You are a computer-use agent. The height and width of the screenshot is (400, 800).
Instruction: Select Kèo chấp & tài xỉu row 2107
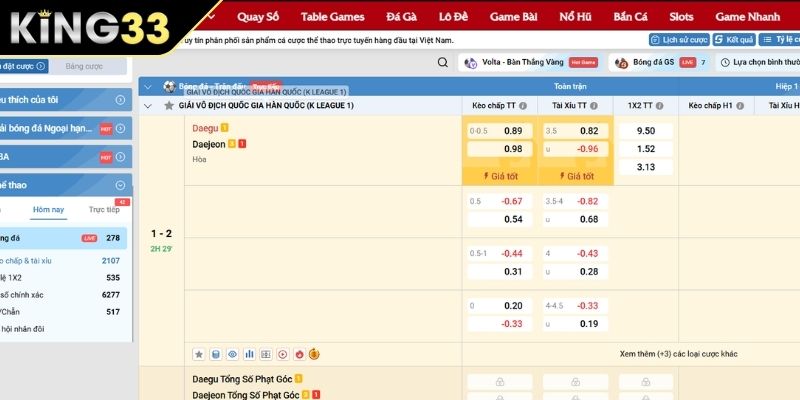[61, 261]
